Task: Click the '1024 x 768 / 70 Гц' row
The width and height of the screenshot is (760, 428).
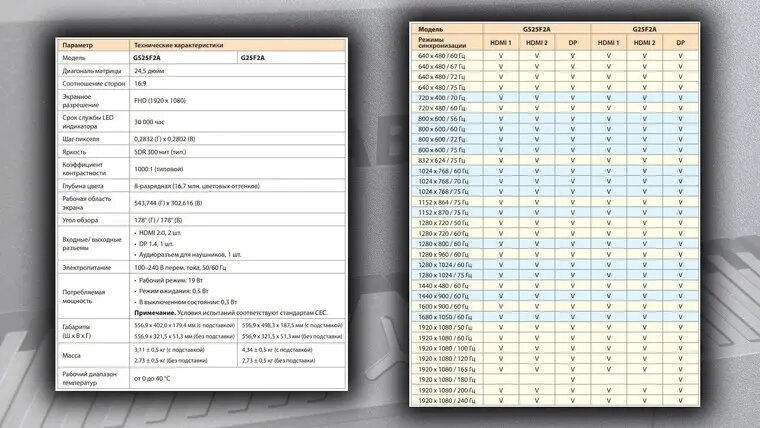Action: pyautogui.click(x=554, y=181)
